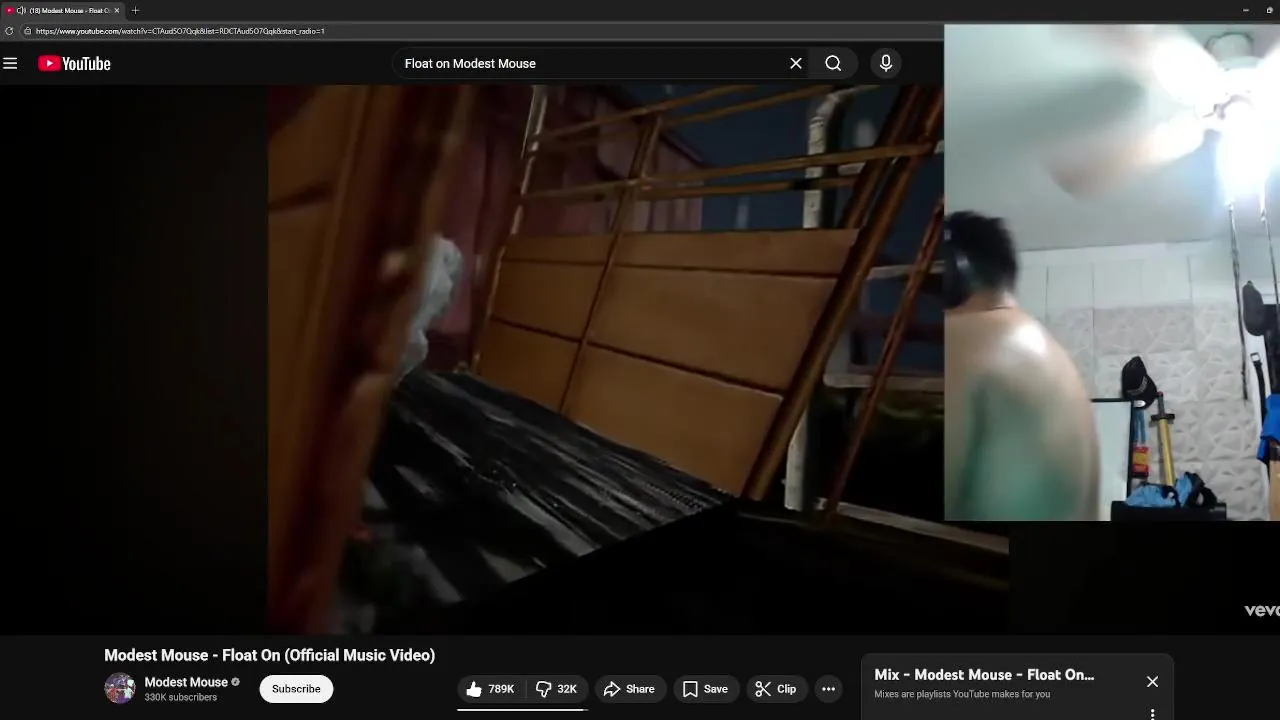
Task: Open Modest Mouse channel avatar
Action: 120,688
